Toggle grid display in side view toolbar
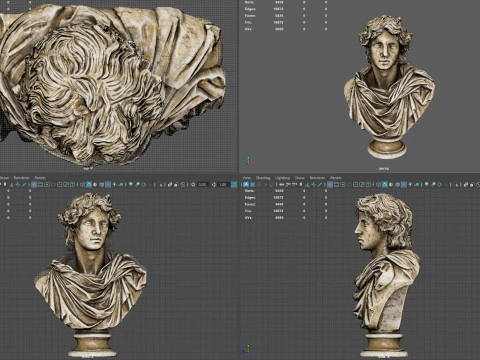Viewport: 480px width, 360px height. pos(330,184)
